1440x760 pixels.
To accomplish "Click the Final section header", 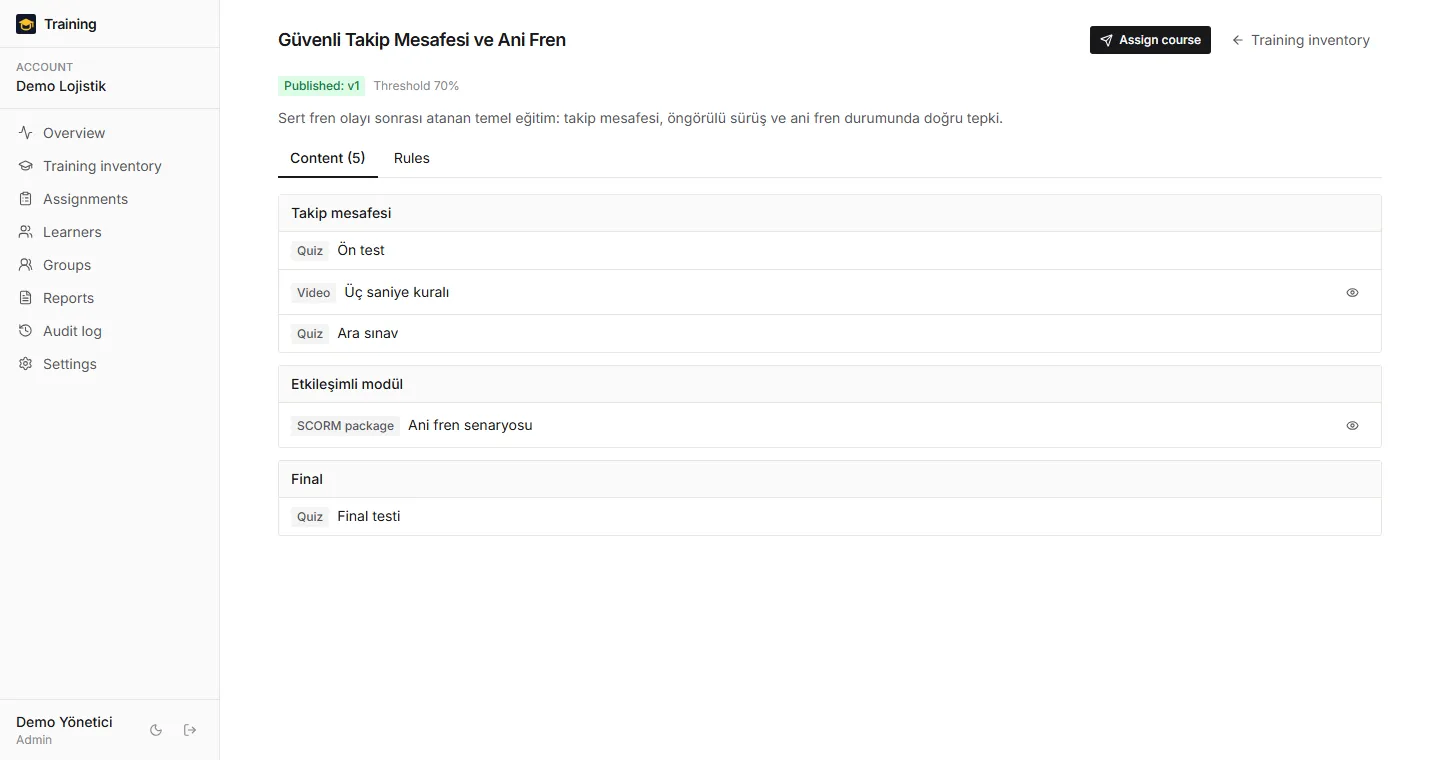I will click(x=830, y=479).
